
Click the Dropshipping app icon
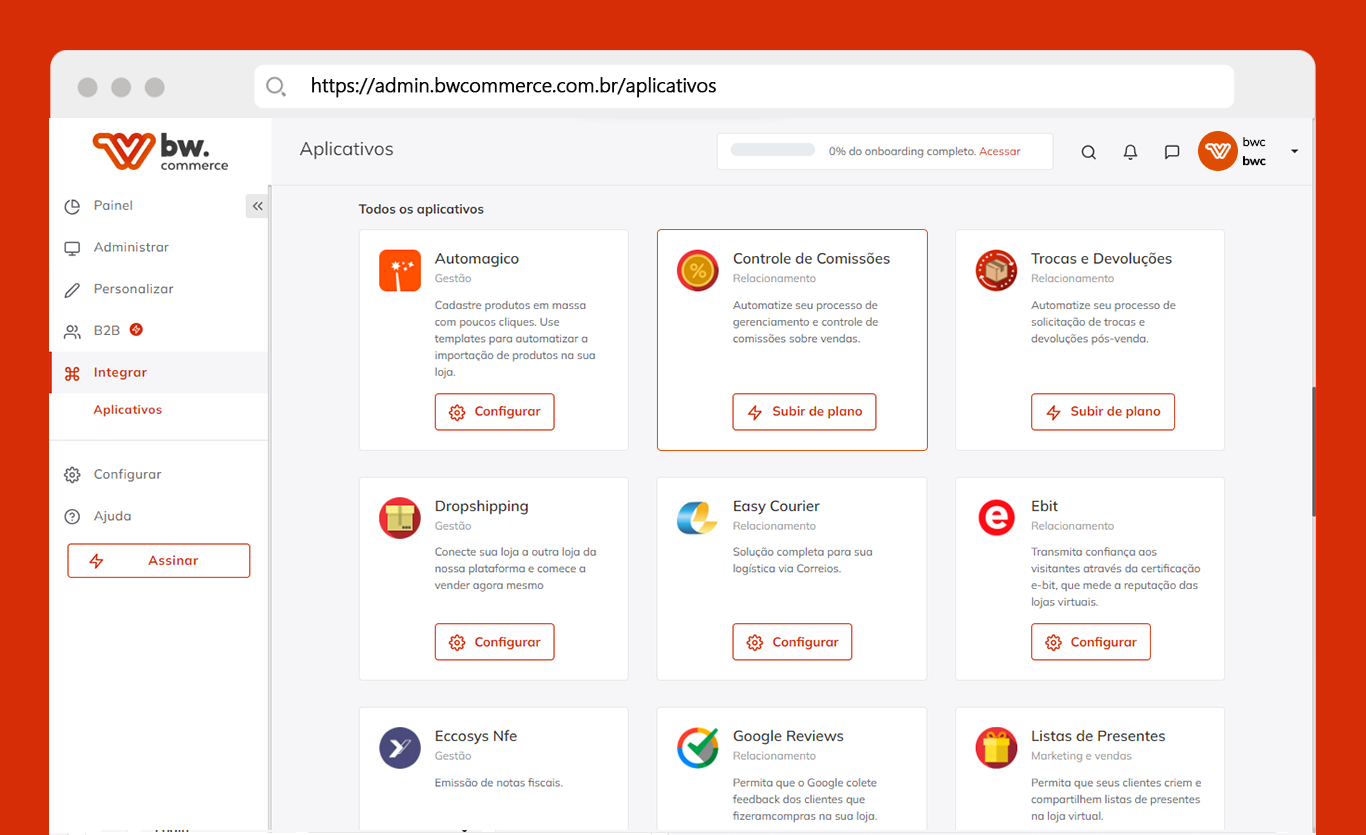400,518
